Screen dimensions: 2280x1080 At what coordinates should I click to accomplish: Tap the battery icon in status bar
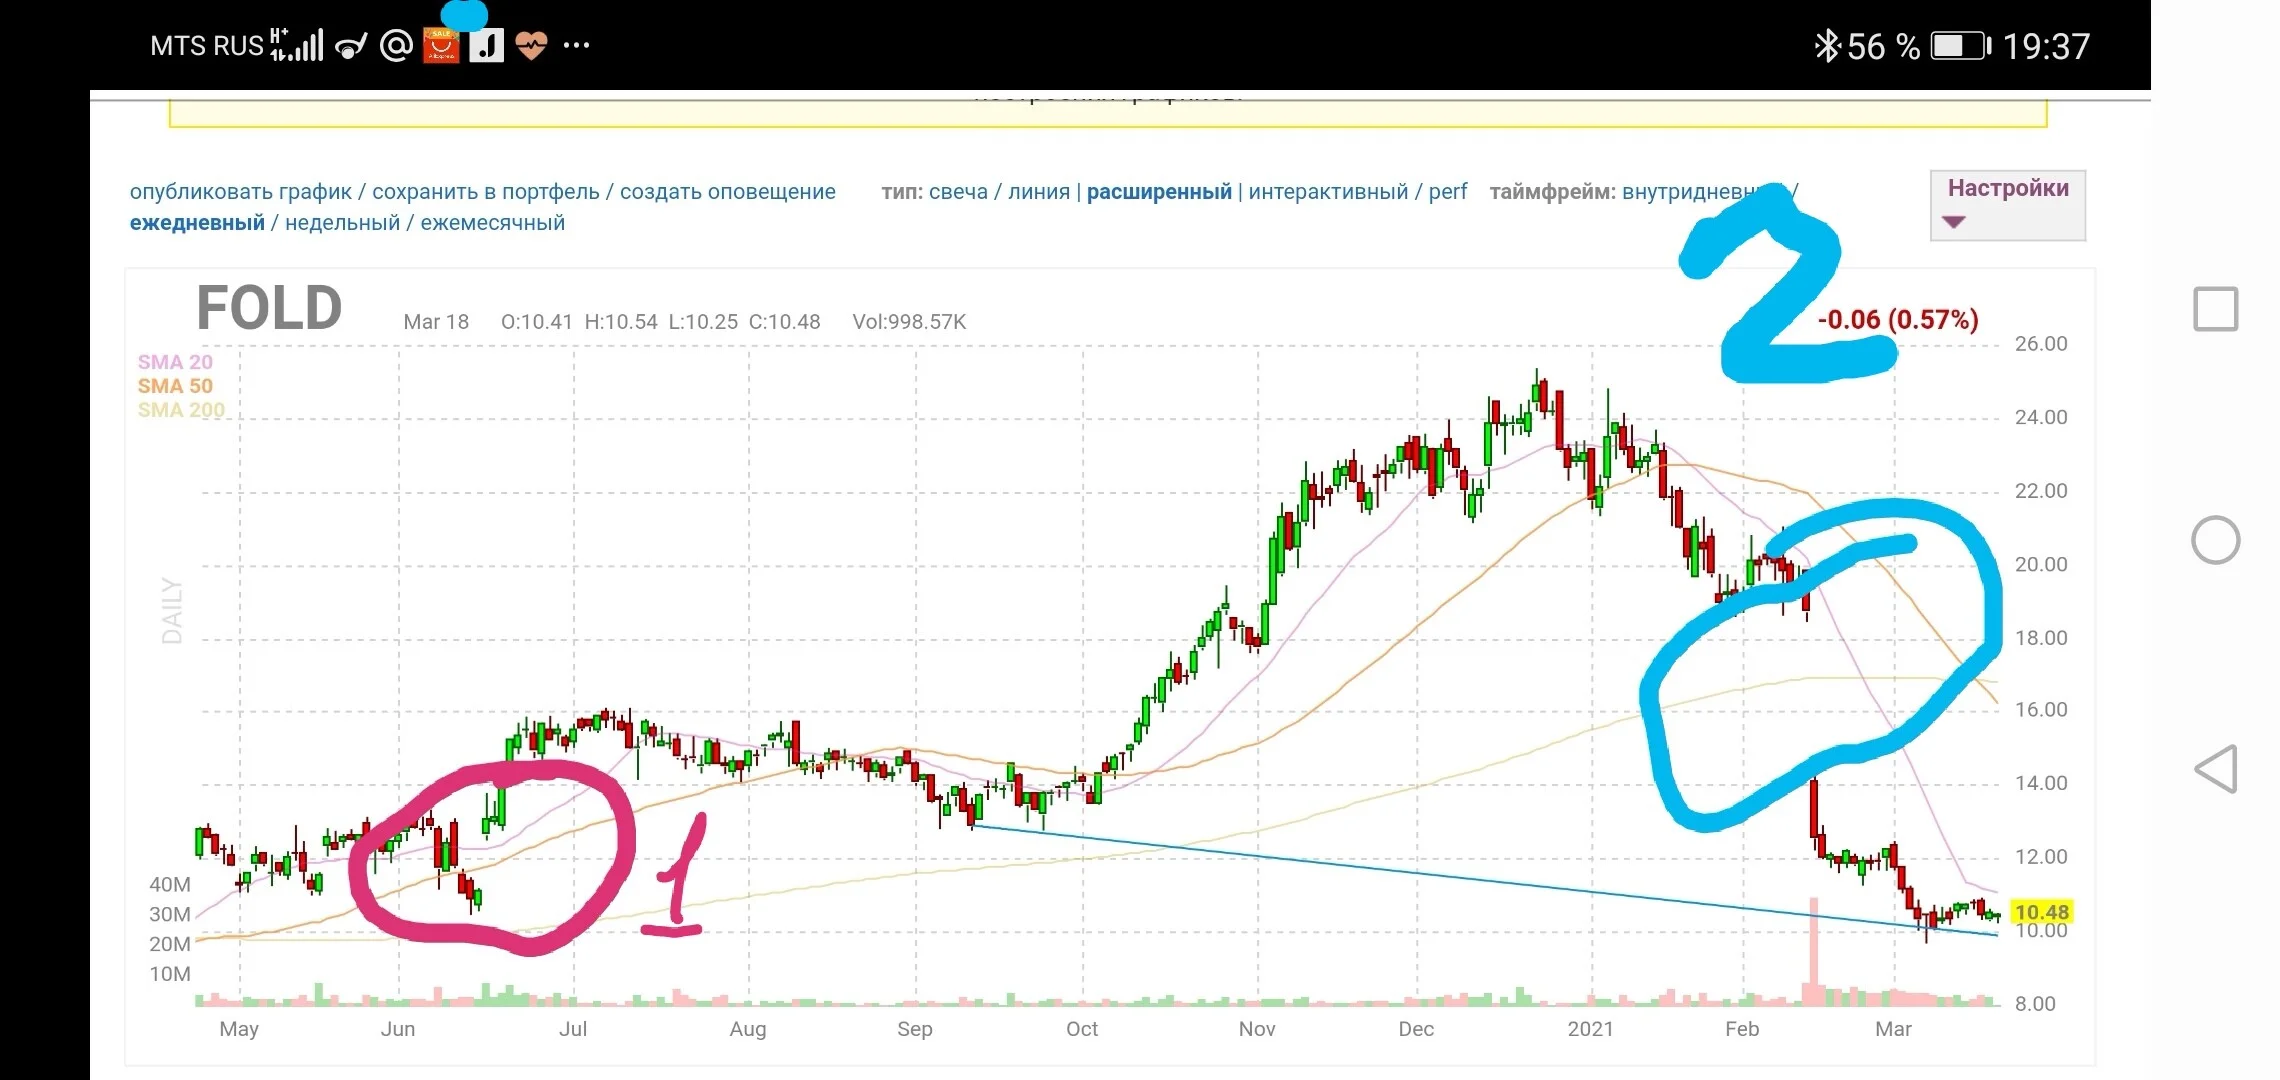click(x=1960, y=46)
